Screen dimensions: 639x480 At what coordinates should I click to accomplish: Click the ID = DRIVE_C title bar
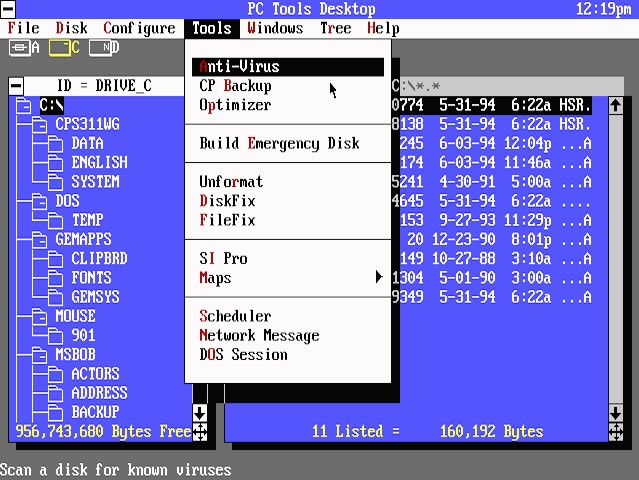(104, 86)
